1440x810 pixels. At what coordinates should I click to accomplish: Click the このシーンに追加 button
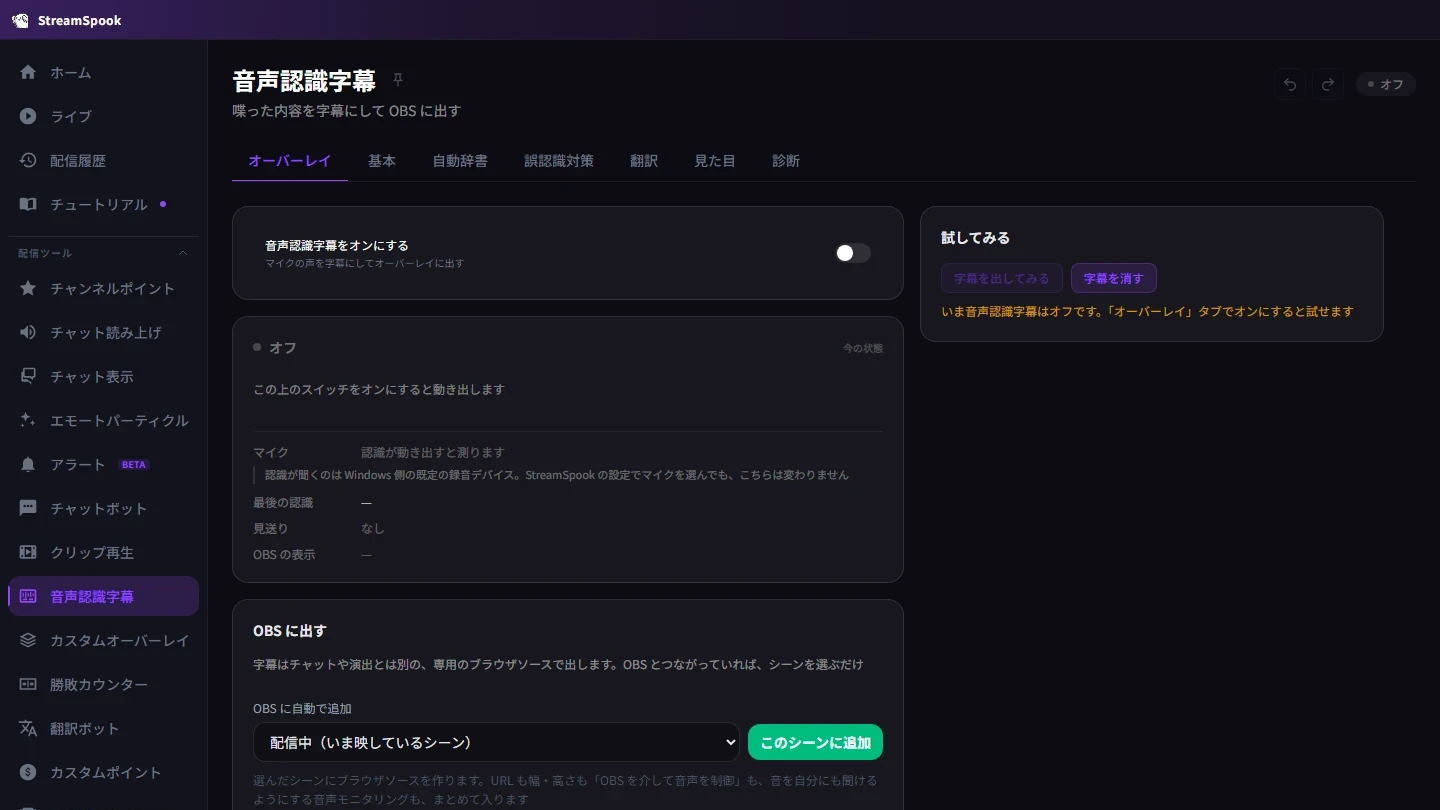pos(816,742)
